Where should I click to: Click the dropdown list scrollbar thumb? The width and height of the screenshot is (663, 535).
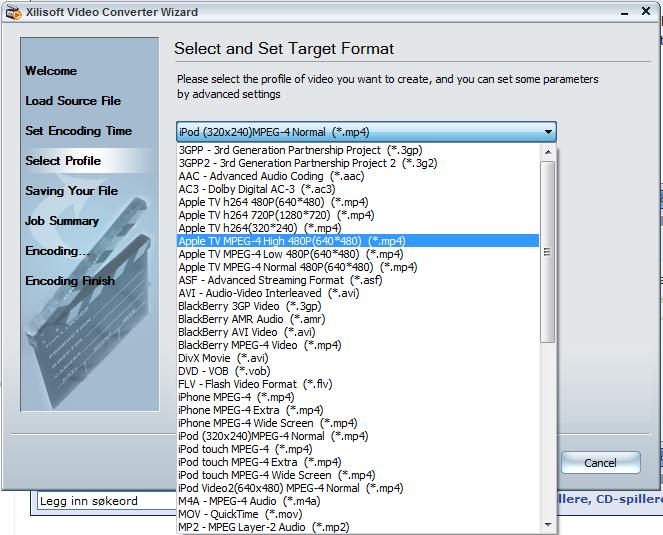coord(548,252)
